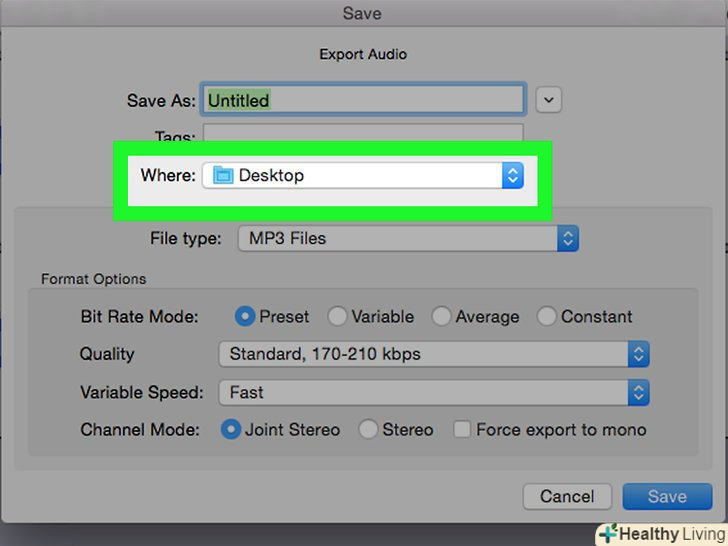Click the Save button
The image size is (728, 546).
pos(667,496)
